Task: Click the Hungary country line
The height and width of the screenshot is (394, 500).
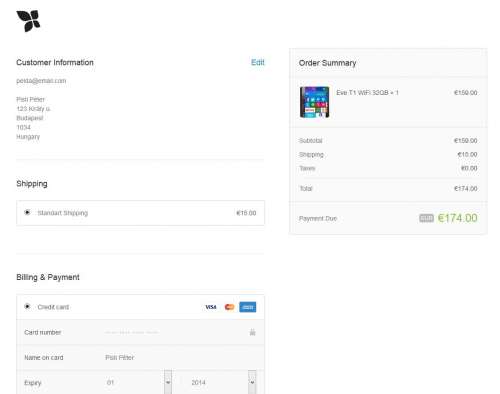Action: [x=28, y=137]
